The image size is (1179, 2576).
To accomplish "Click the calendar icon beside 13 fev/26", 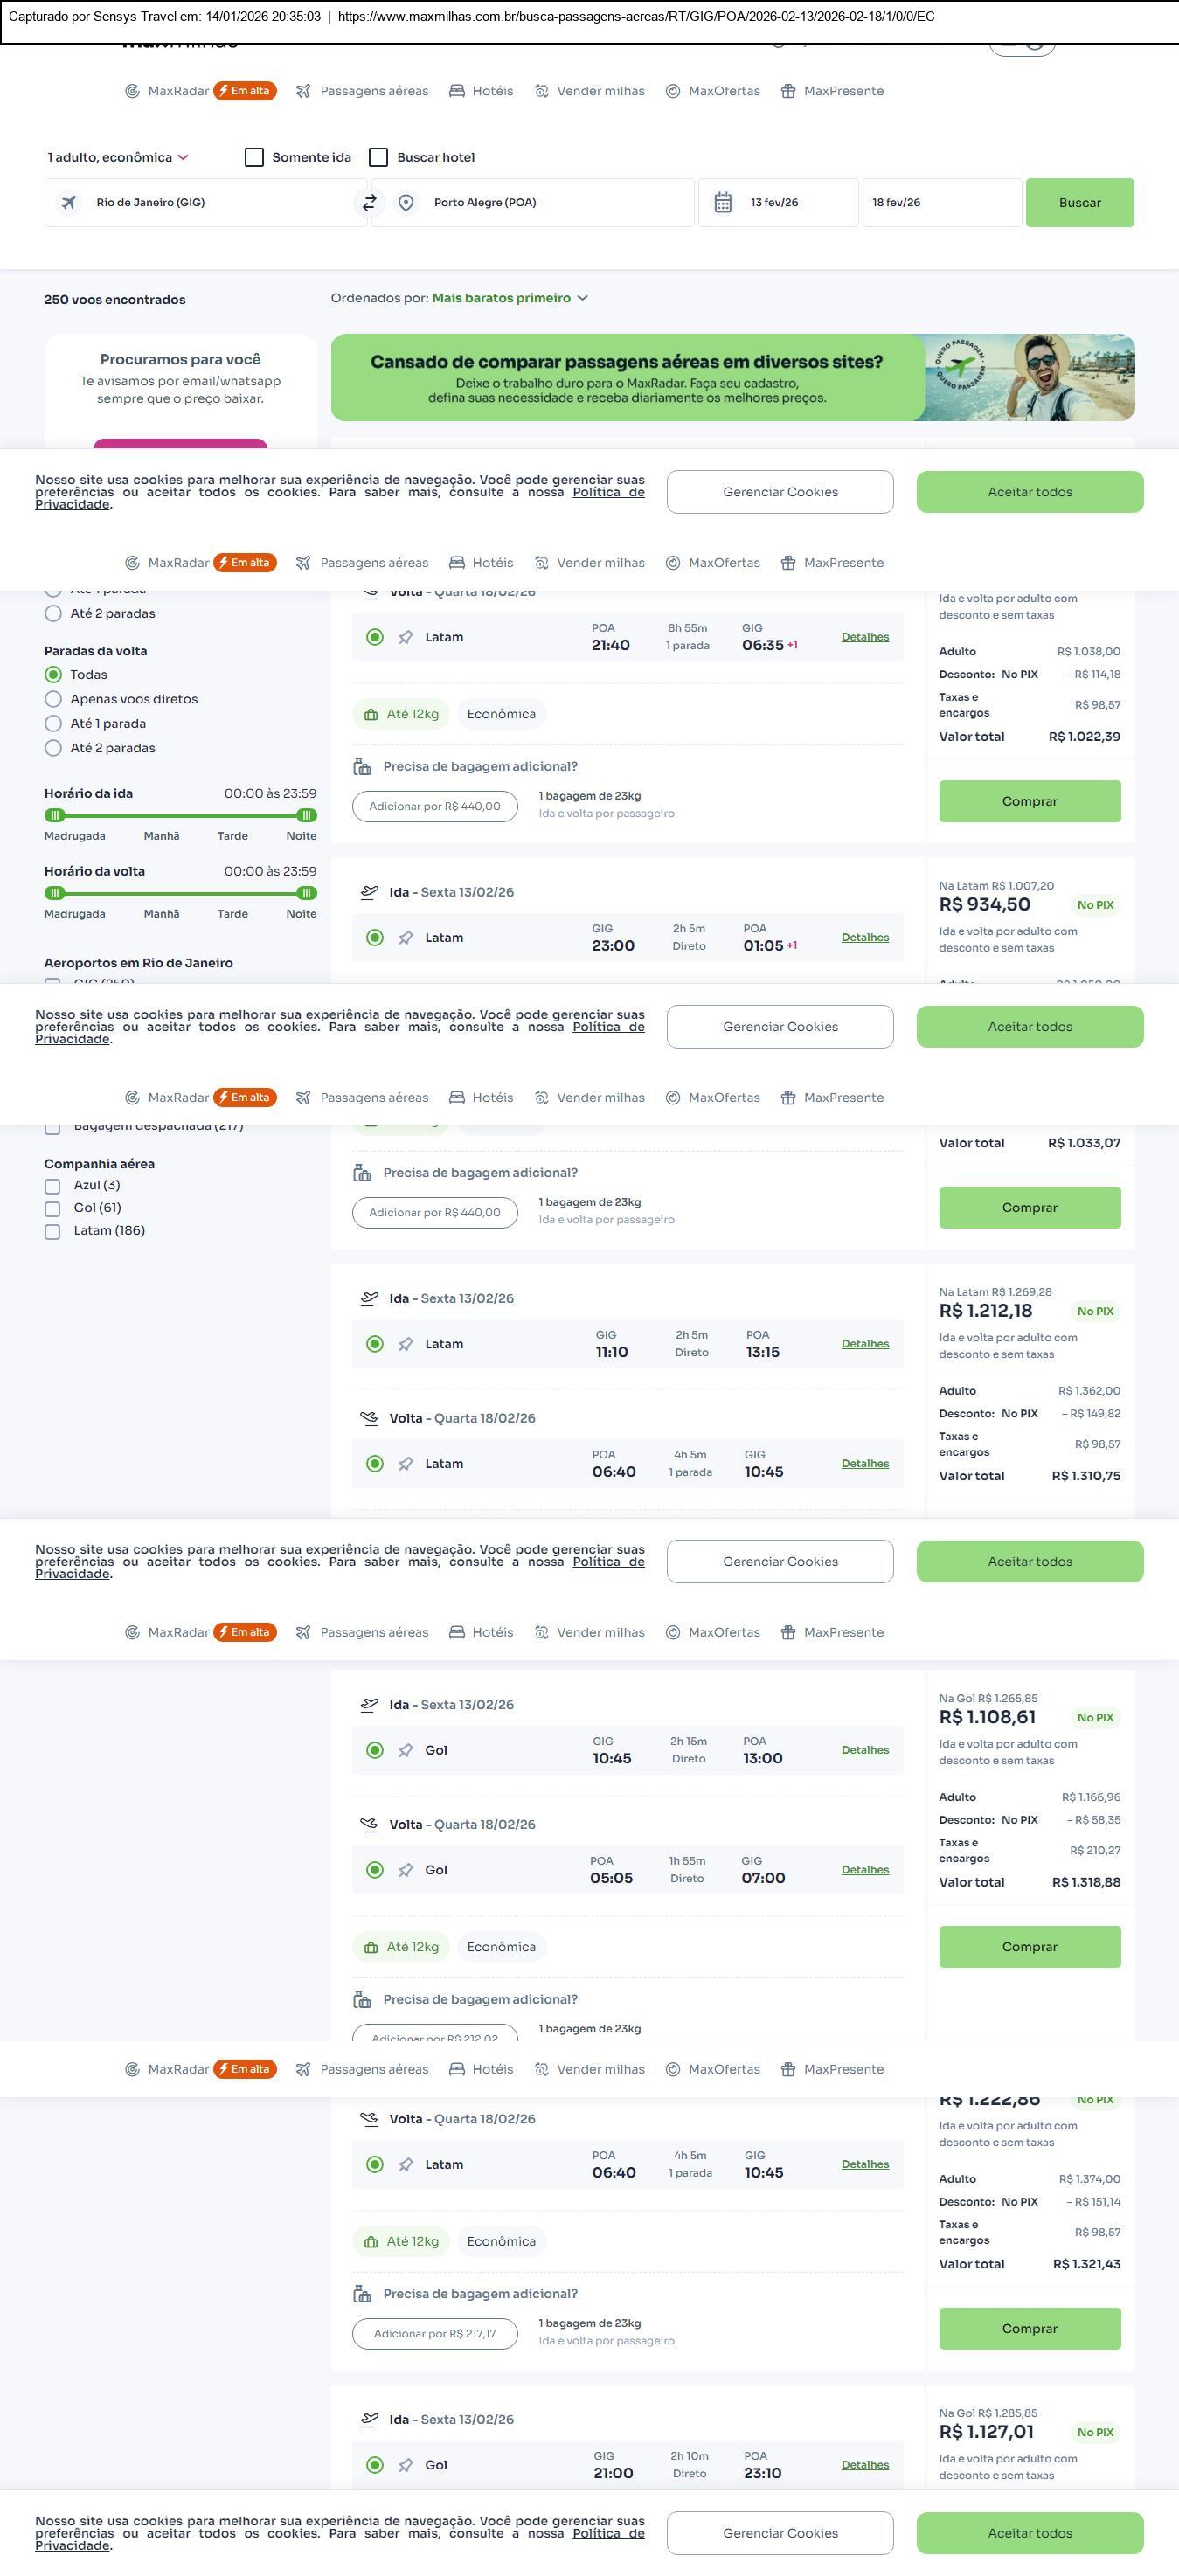I will (x=723, y=202).
